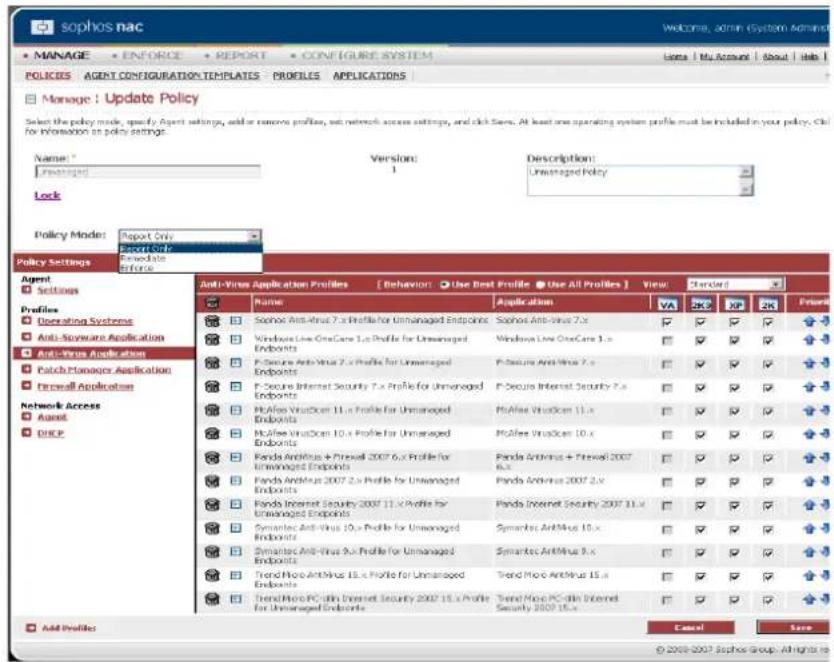834x662 pixels.
Task: Click the details icon for F-Secure Internet Security
Action: point(236,387)
